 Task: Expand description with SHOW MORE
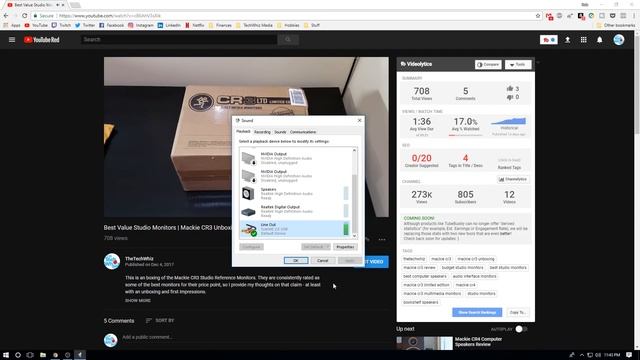point(138,300)
